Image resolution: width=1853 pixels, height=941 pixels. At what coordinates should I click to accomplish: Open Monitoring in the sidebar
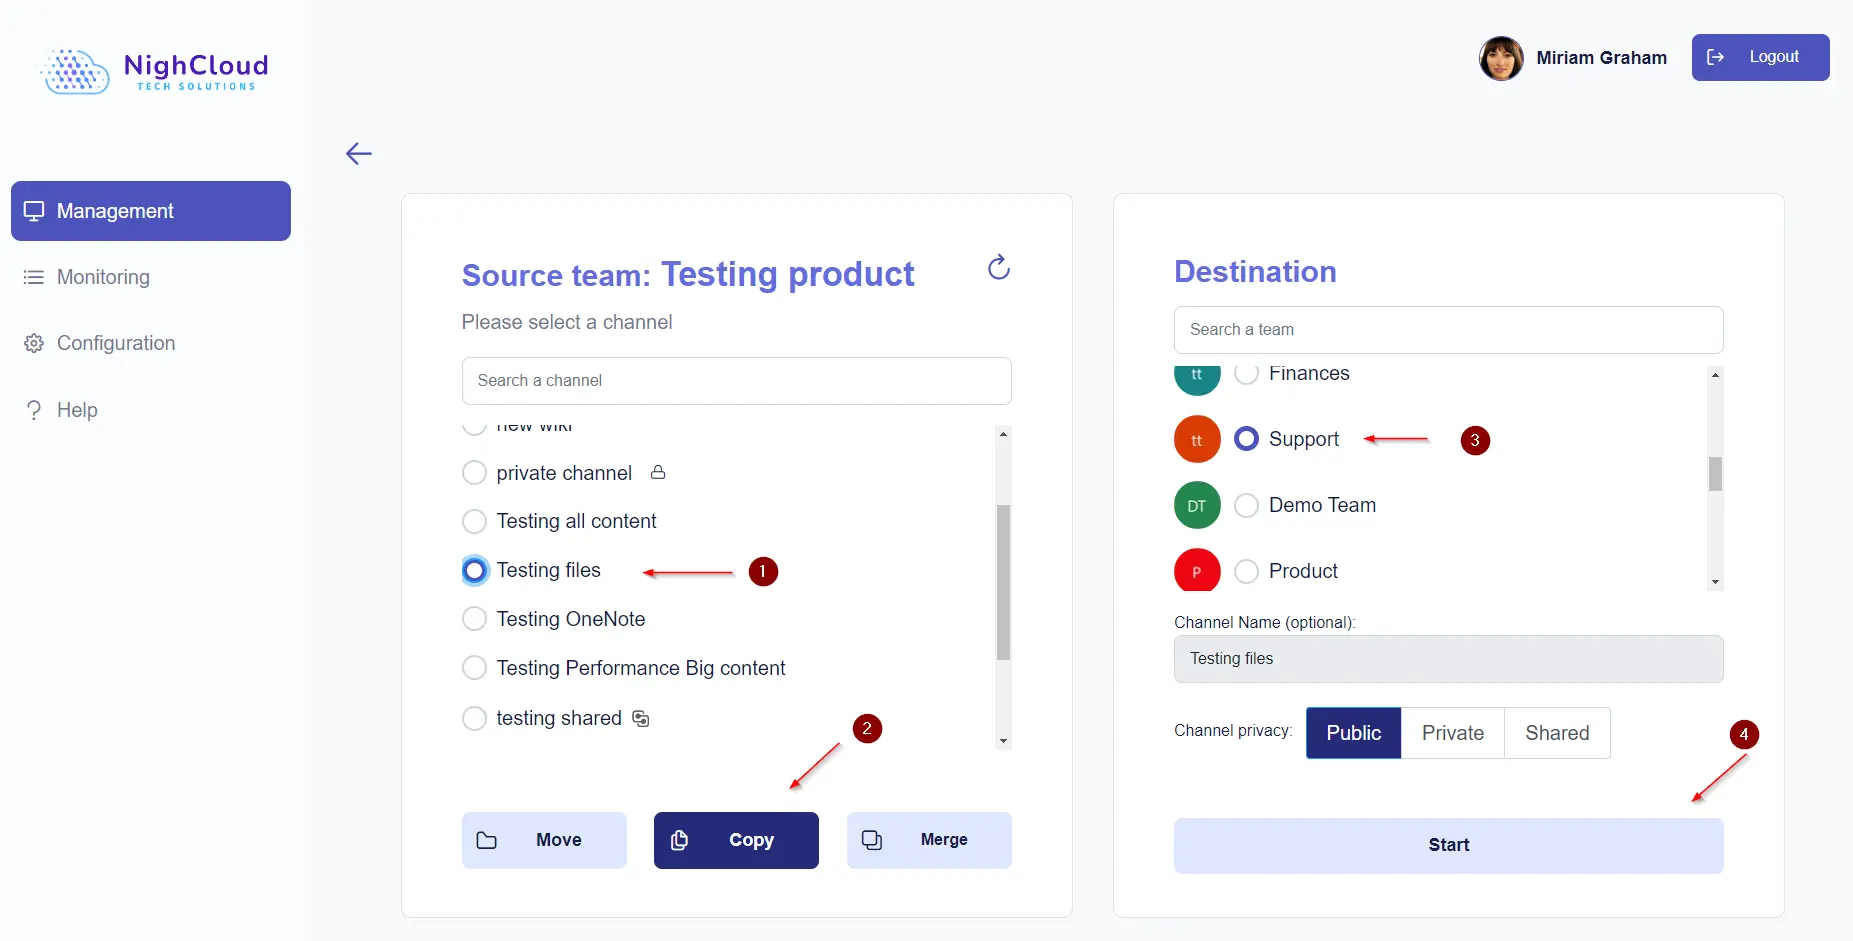[103, 277]
